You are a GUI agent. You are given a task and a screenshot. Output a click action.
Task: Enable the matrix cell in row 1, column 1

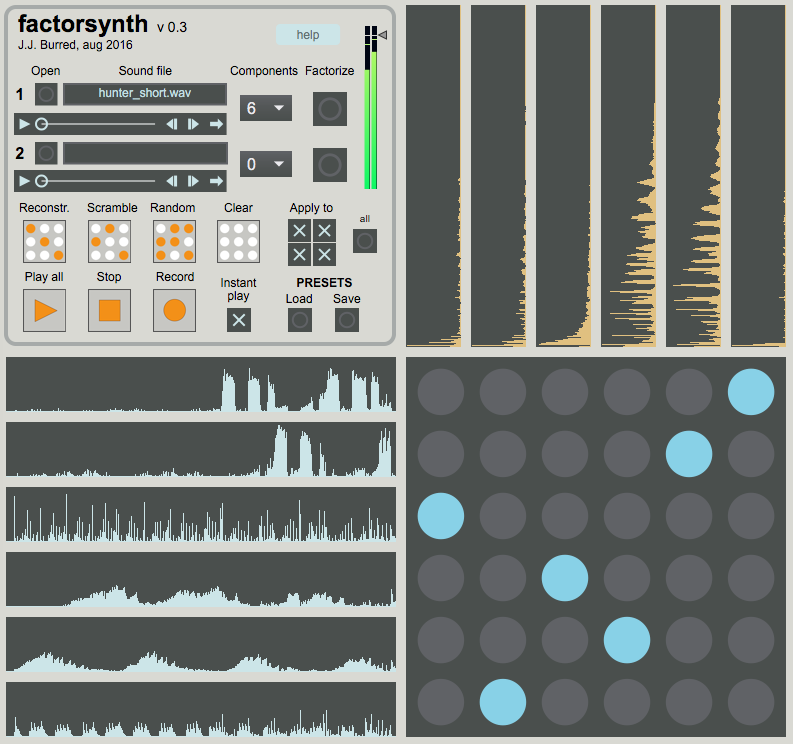[440, 392]
